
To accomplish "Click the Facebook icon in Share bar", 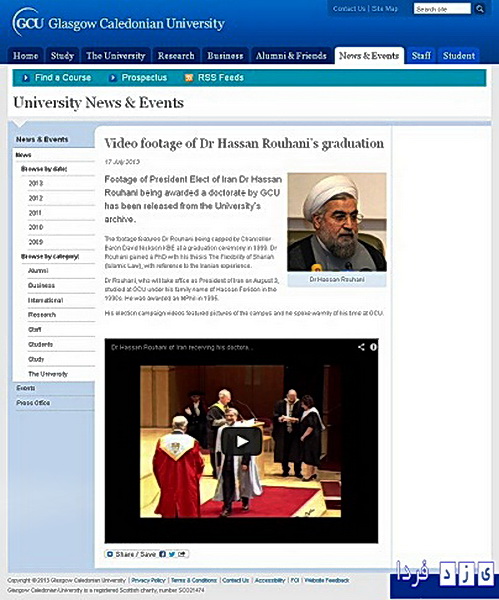I will pos(162,554).
